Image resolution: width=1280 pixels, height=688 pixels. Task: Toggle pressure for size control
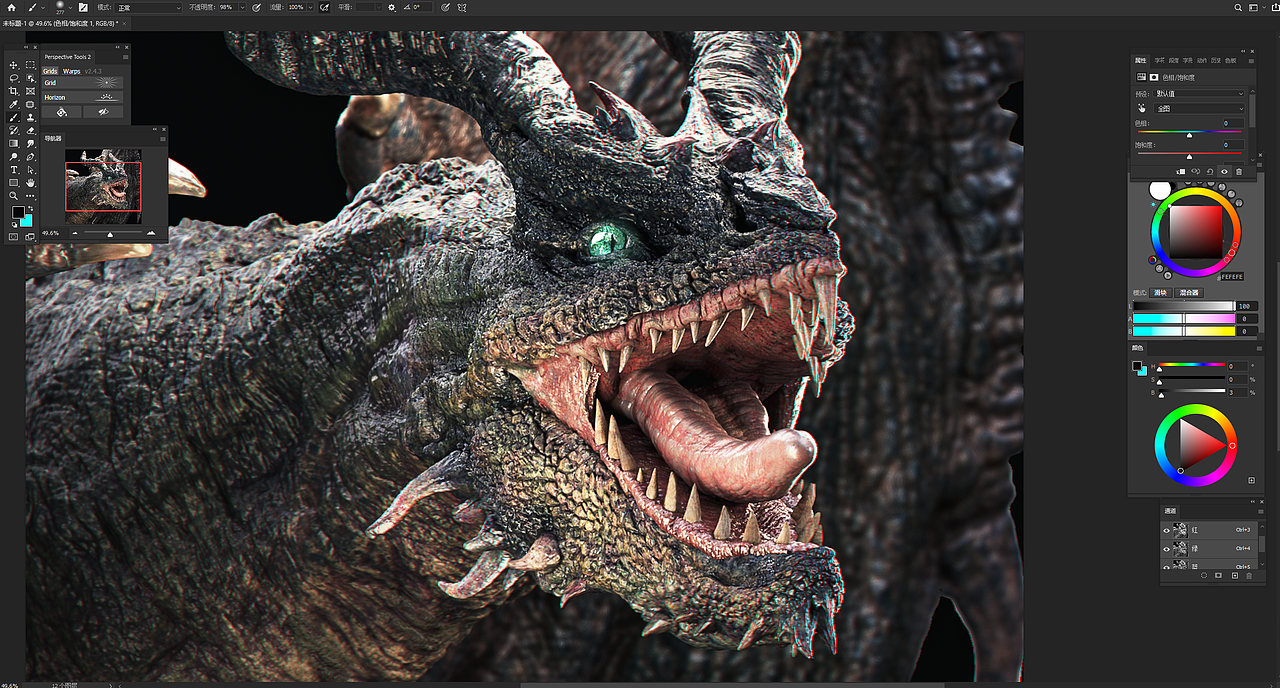[x=445, y=7]
